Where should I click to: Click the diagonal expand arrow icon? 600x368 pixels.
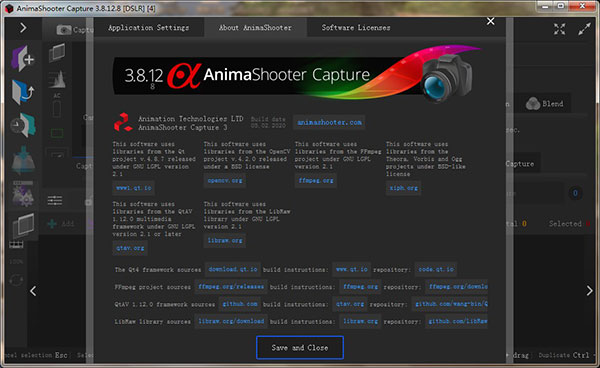pyautogui.click(x=584, y=29)
